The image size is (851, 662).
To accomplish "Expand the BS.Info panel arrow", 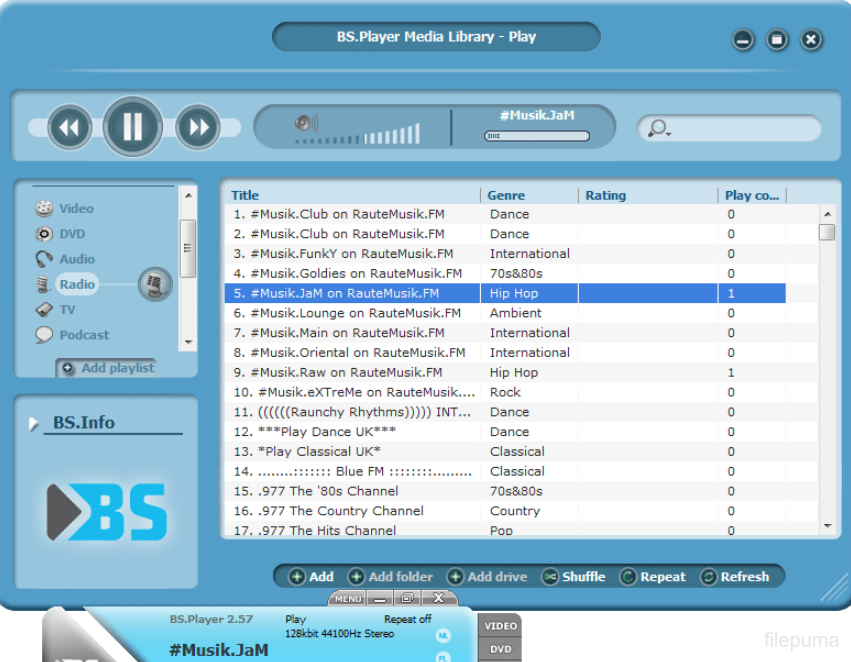I will pyautogui.click(x=34, y=423).
